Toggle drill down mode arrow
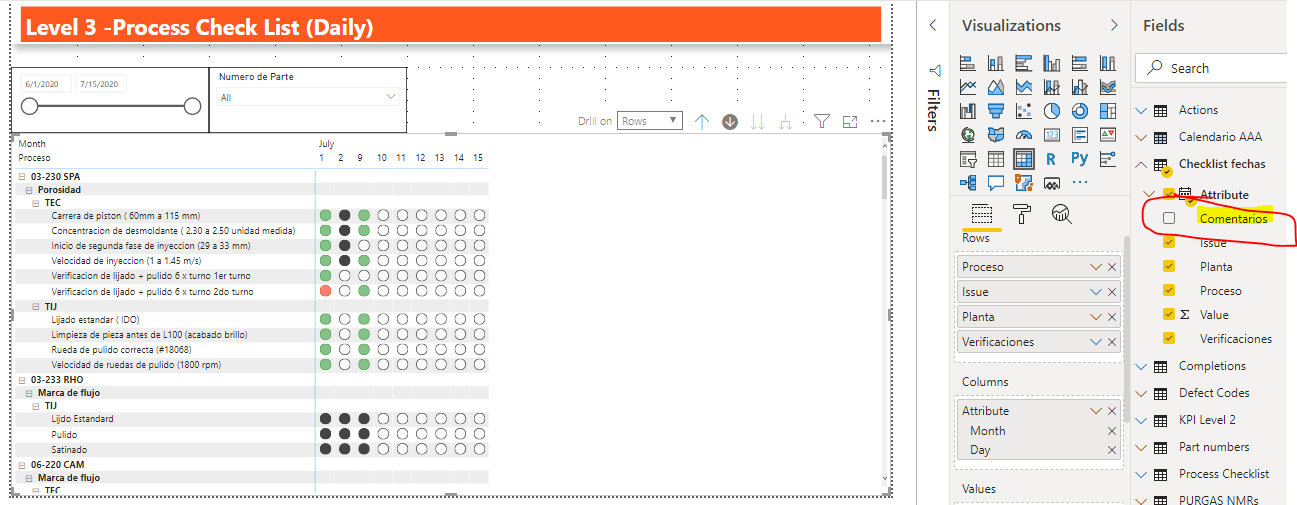The width and height of the screenshot is (1297, 505). click(x=730, y=121)
